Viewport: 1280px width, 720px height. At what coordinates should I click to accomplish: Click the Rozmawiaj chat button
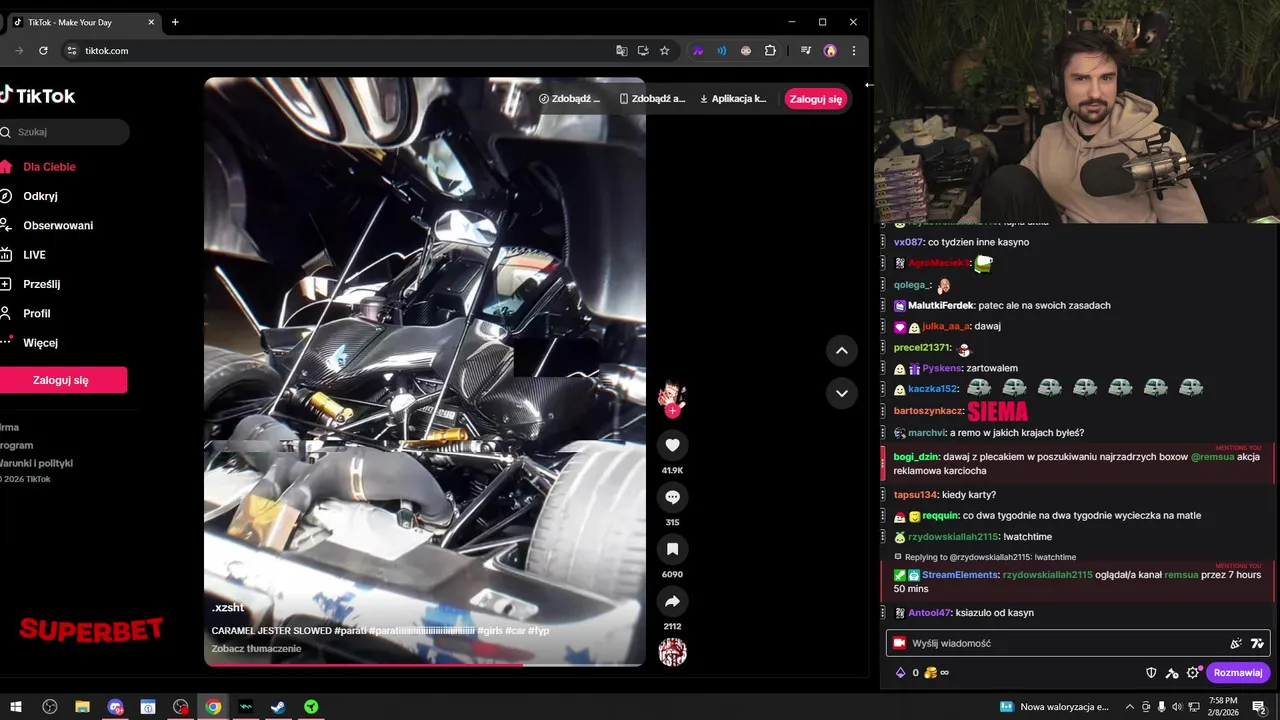tap(1237, 673)
